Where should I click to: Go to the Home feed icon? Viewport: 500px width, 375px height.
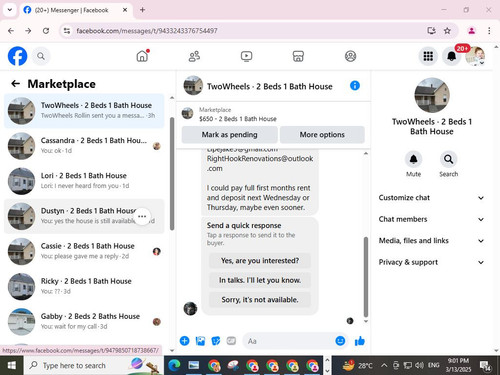(142, 56)
